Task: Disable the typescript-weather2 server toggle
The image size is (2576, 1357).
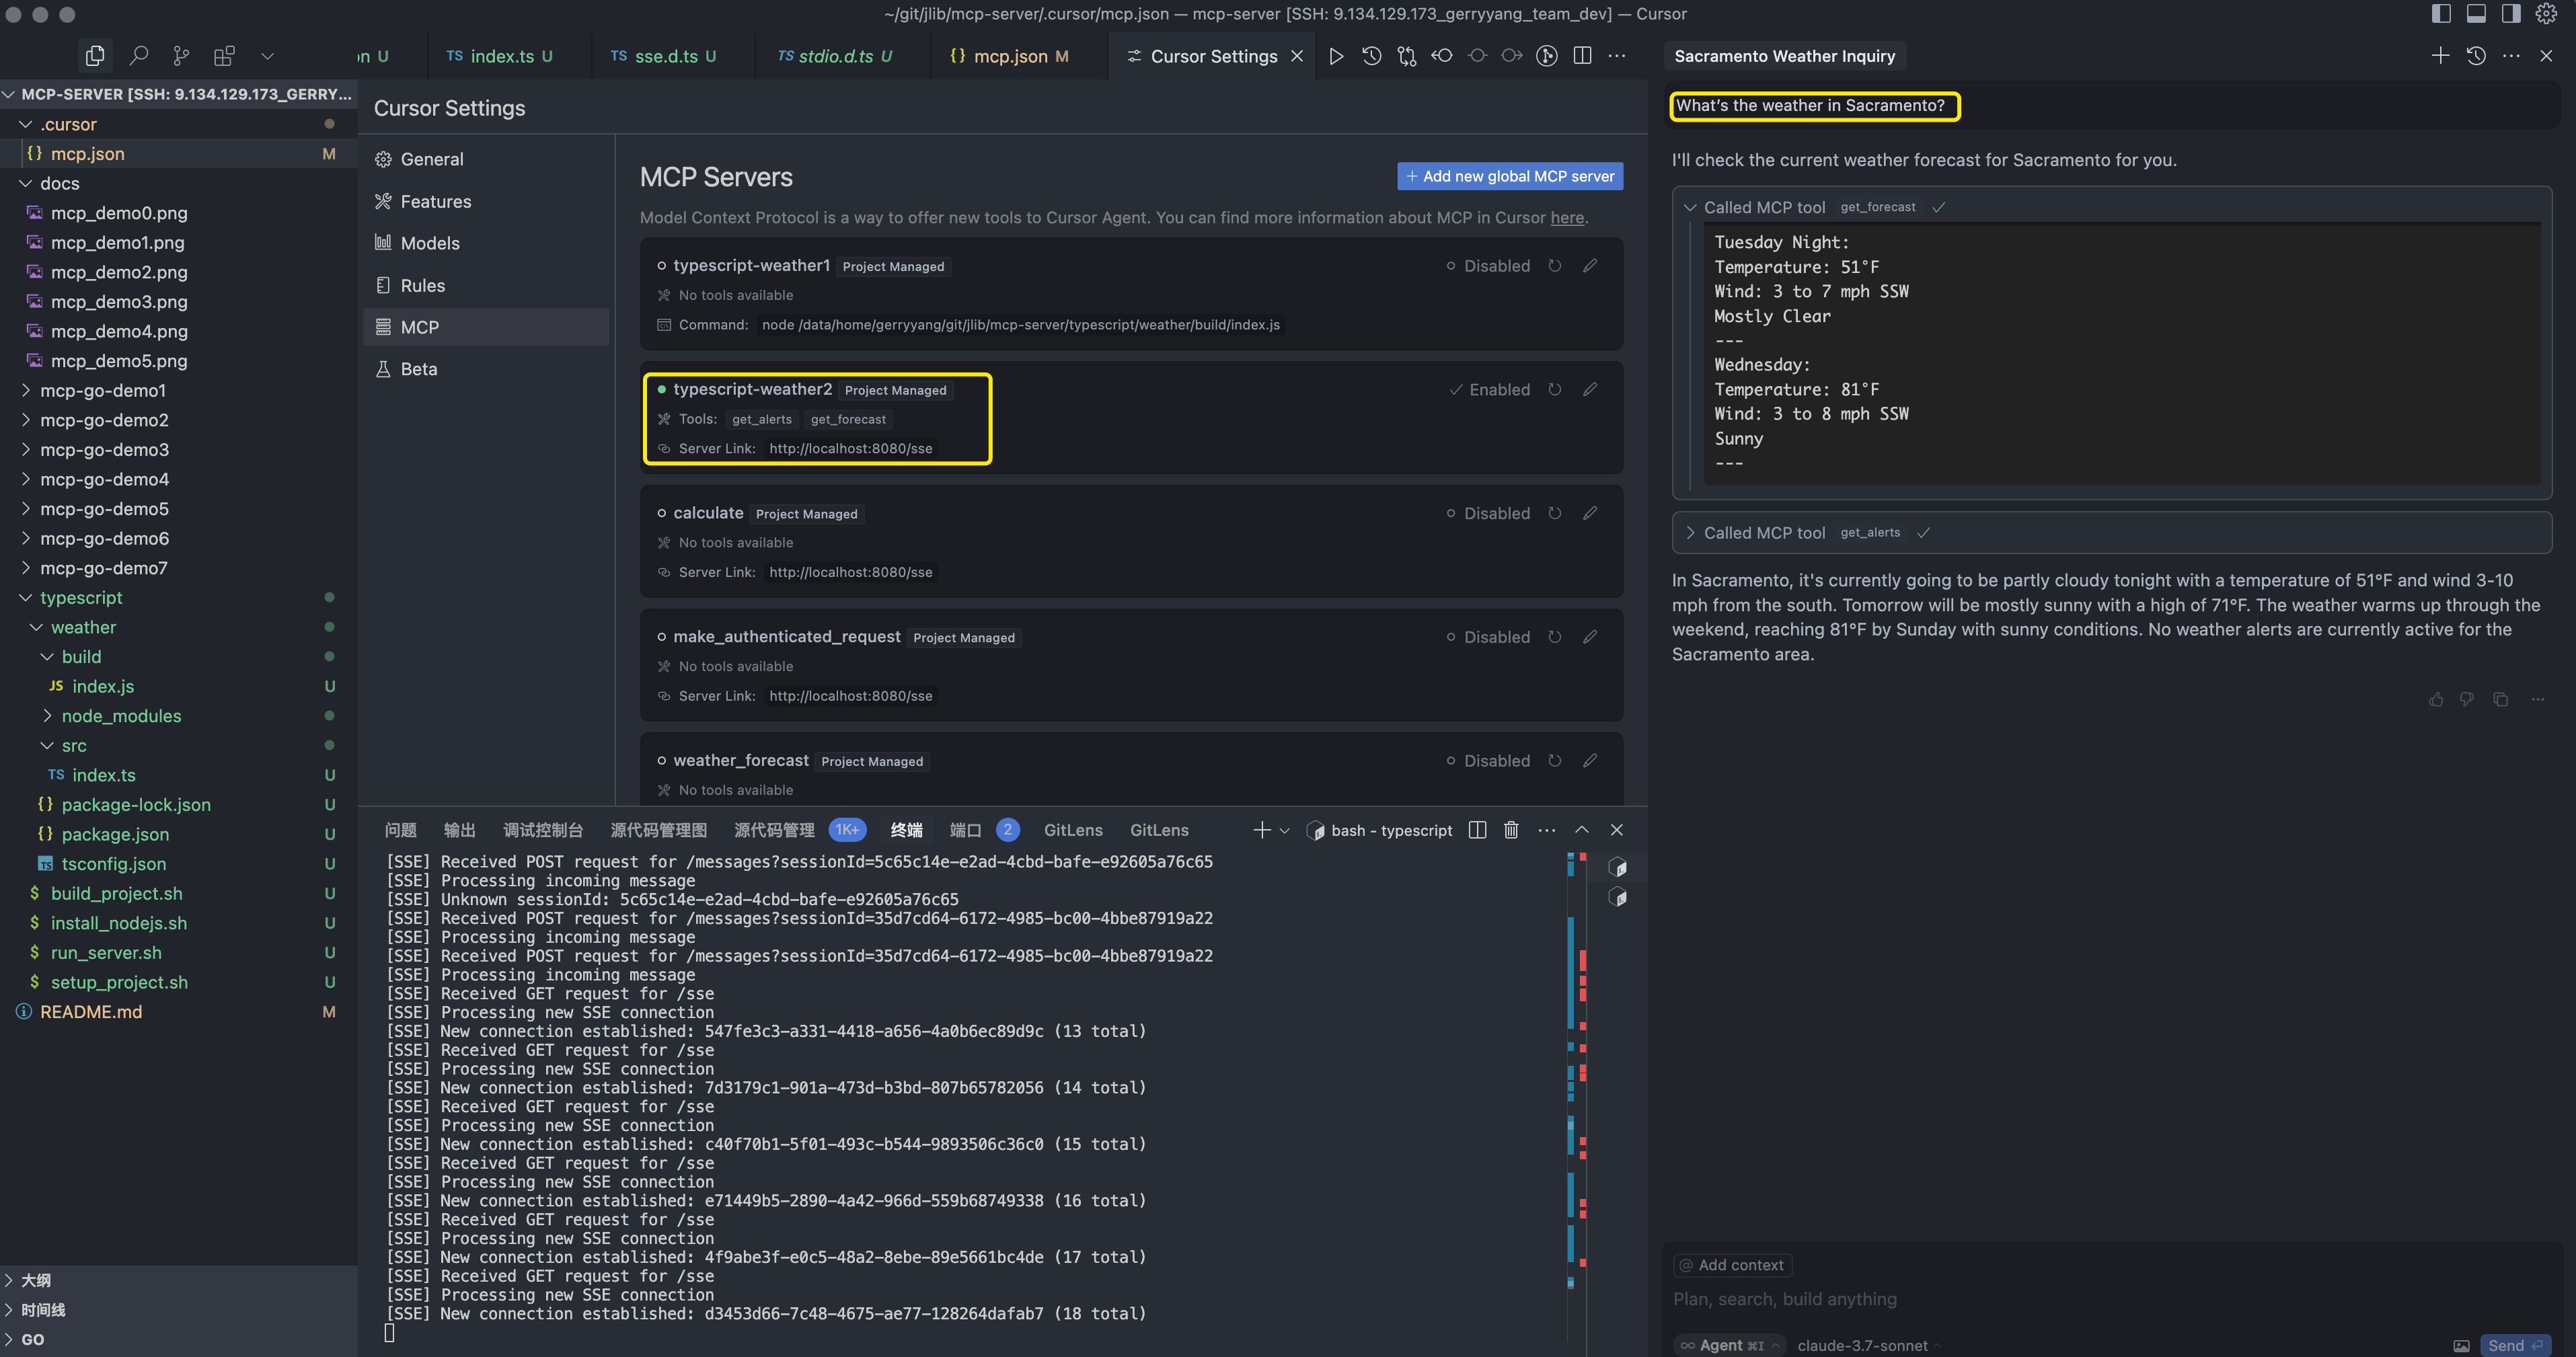Action: [1490, 390]
